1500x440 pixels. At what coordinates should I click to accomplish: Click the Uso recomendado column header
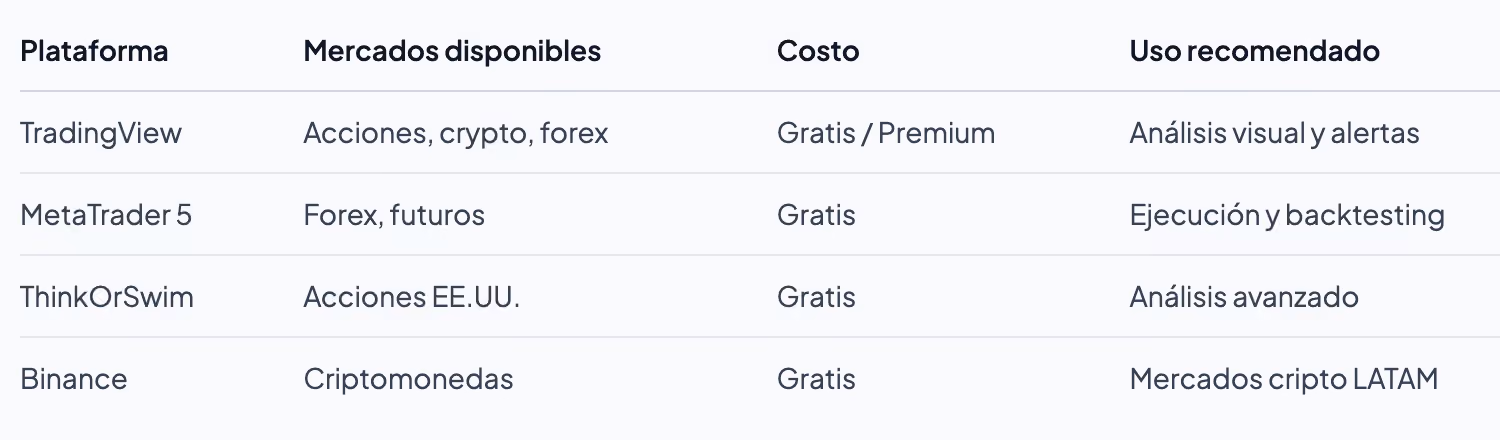[x=1255, y=51]
